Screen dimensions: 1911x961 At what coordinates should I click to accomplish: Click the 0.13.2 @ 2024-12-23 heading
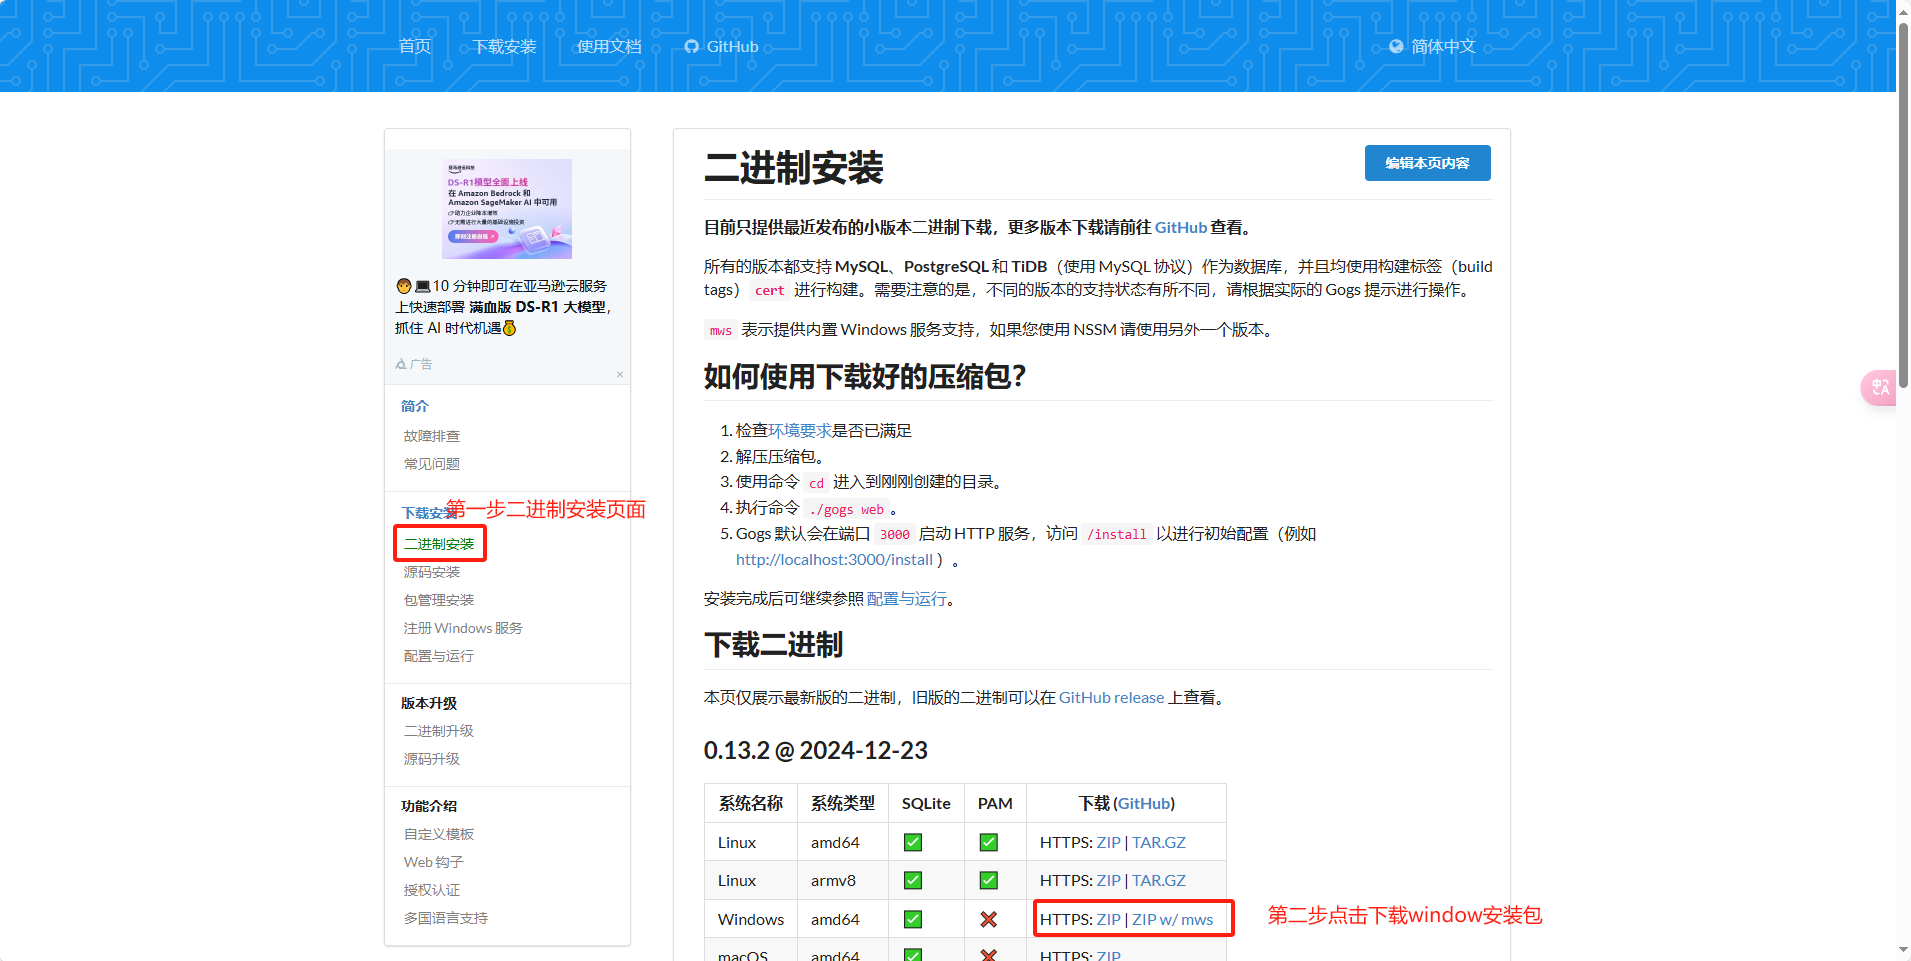tap(816, 750)
